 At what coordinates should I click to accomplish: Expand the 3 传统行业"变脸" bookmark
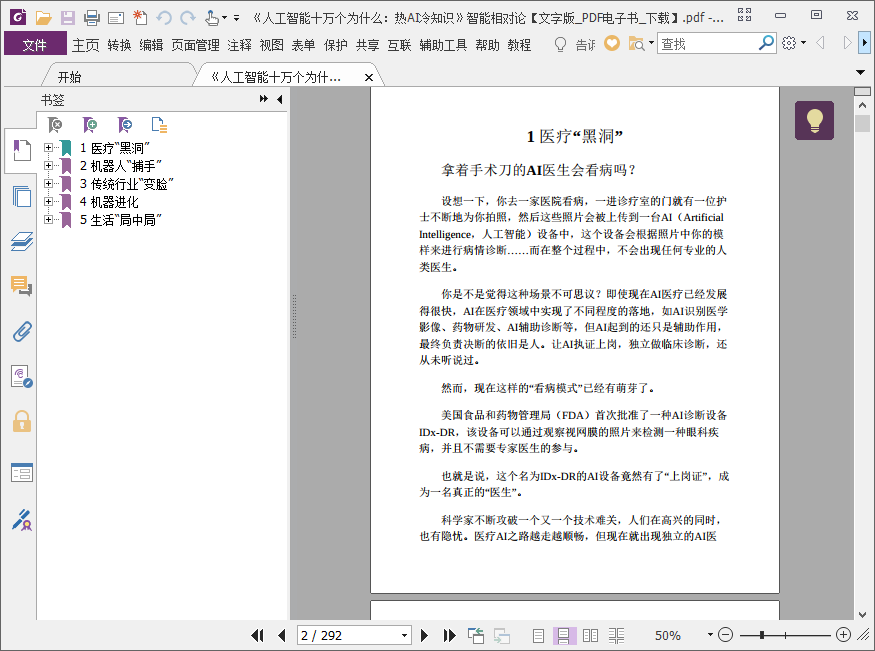click(49, 184)
